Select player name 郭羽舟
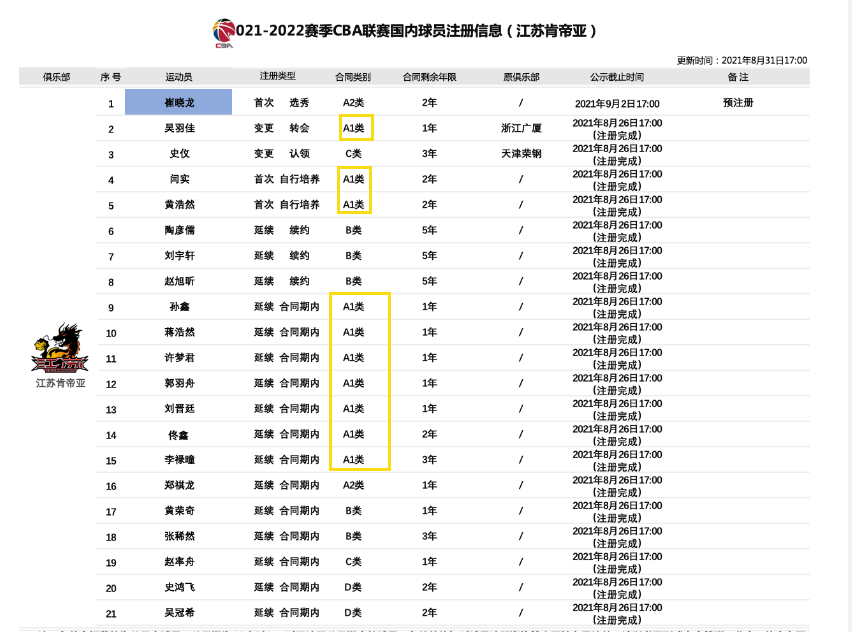Viewport: 852px width, 632px height. 179,383
